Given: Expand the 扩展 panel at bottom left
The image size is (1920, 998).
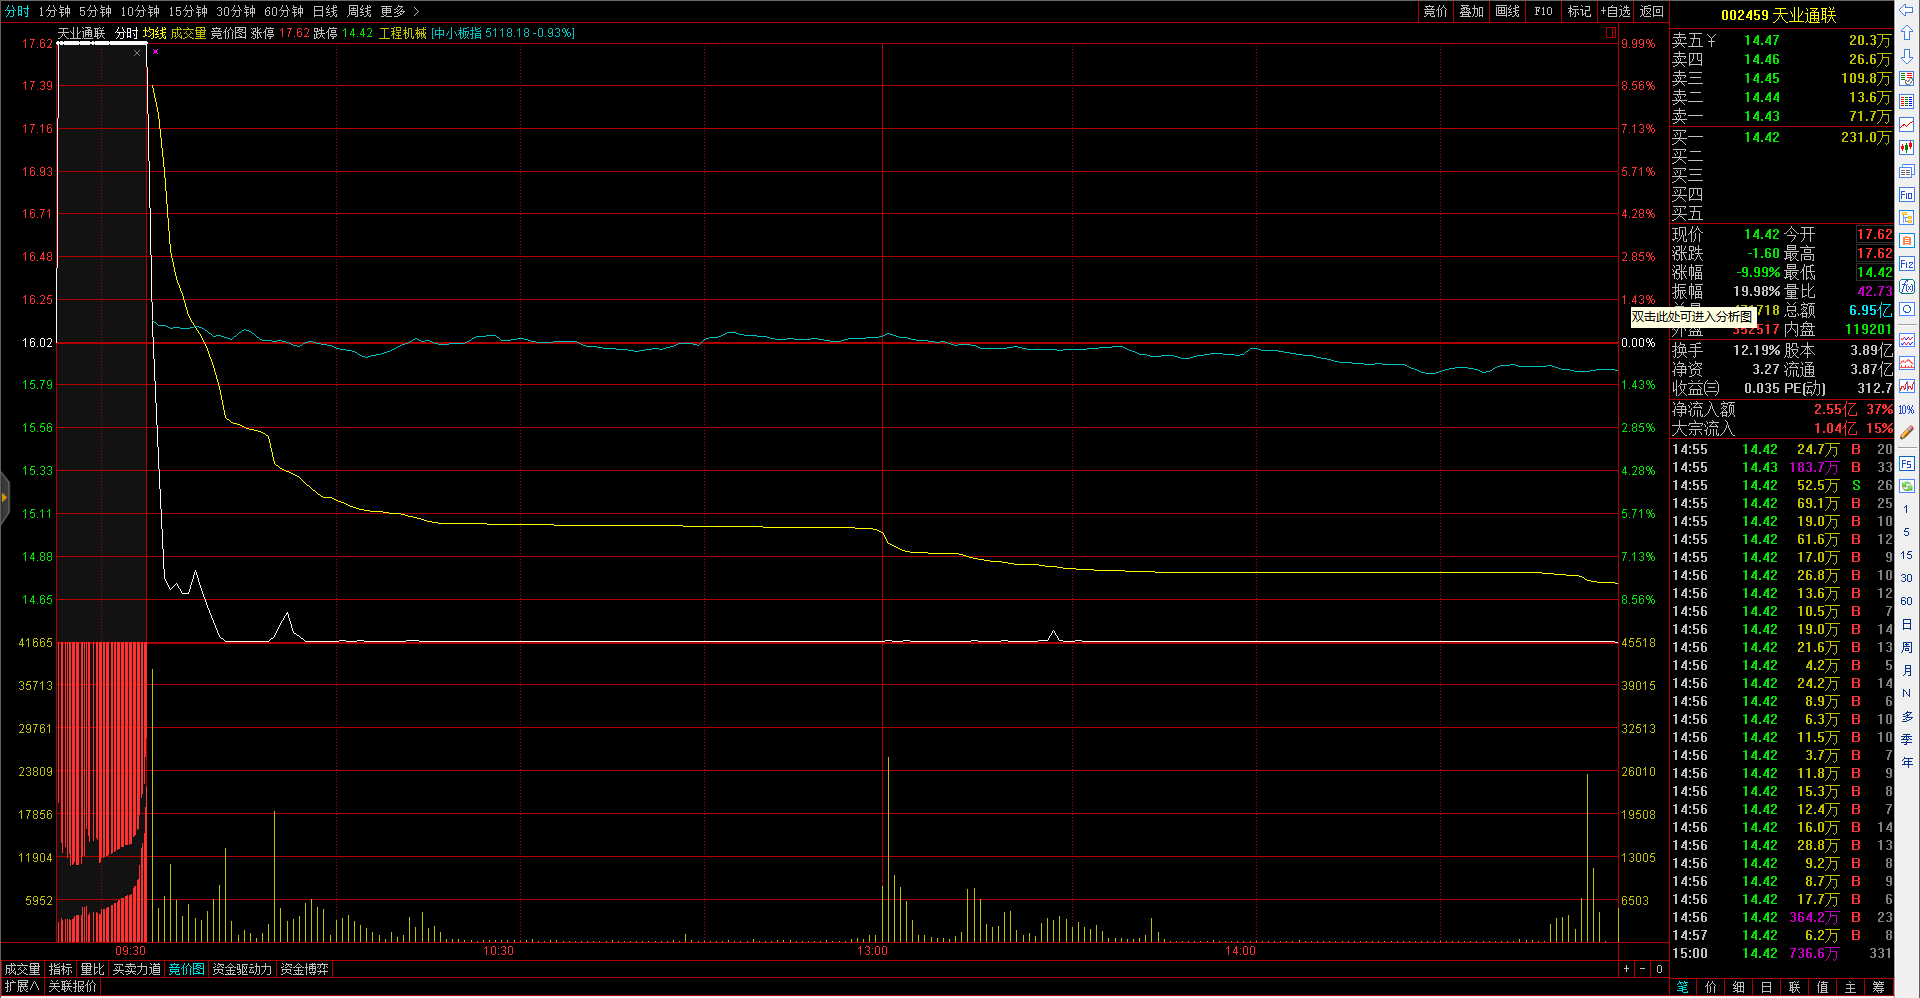Looking at the screenshot, I should pyautogui.click(x=21, y=987).
